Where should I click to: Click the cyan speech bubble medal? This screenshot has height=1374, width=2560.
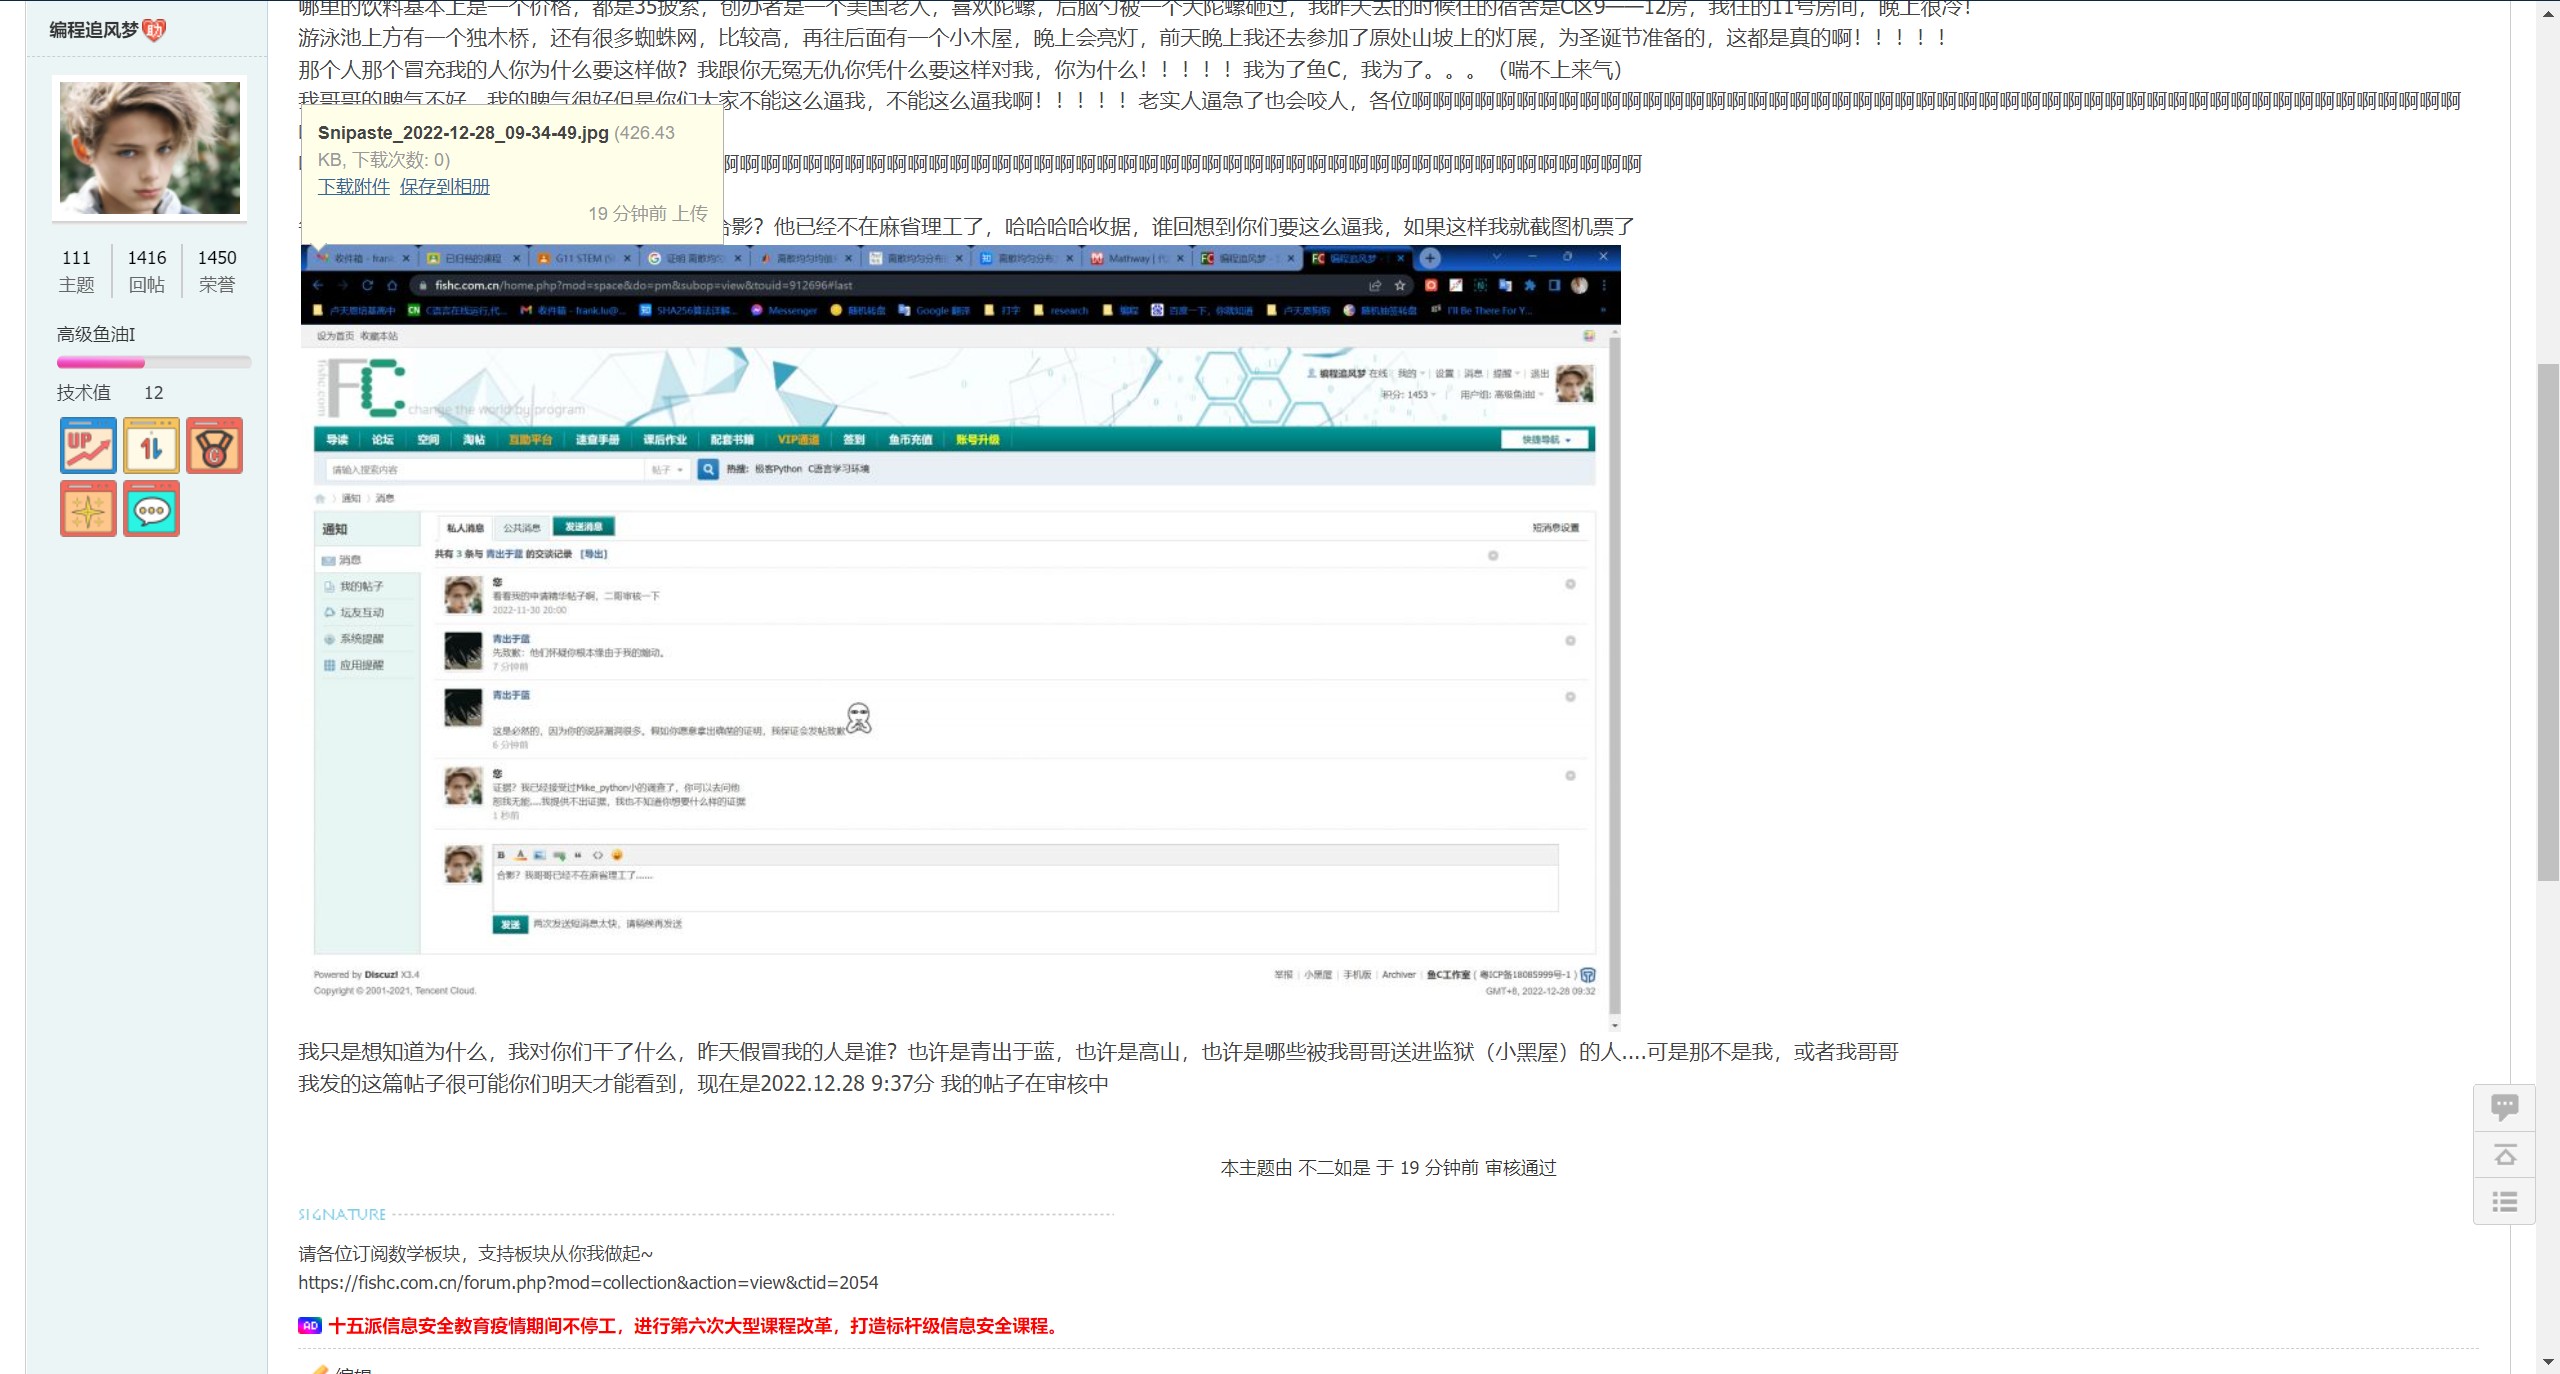coord(151,509)
